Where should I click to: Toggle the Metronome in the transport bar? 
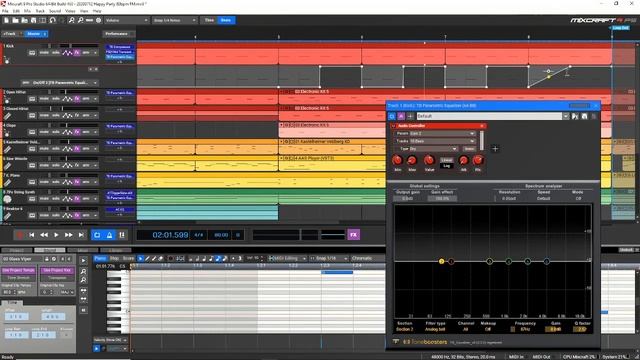tap(109, 235)
